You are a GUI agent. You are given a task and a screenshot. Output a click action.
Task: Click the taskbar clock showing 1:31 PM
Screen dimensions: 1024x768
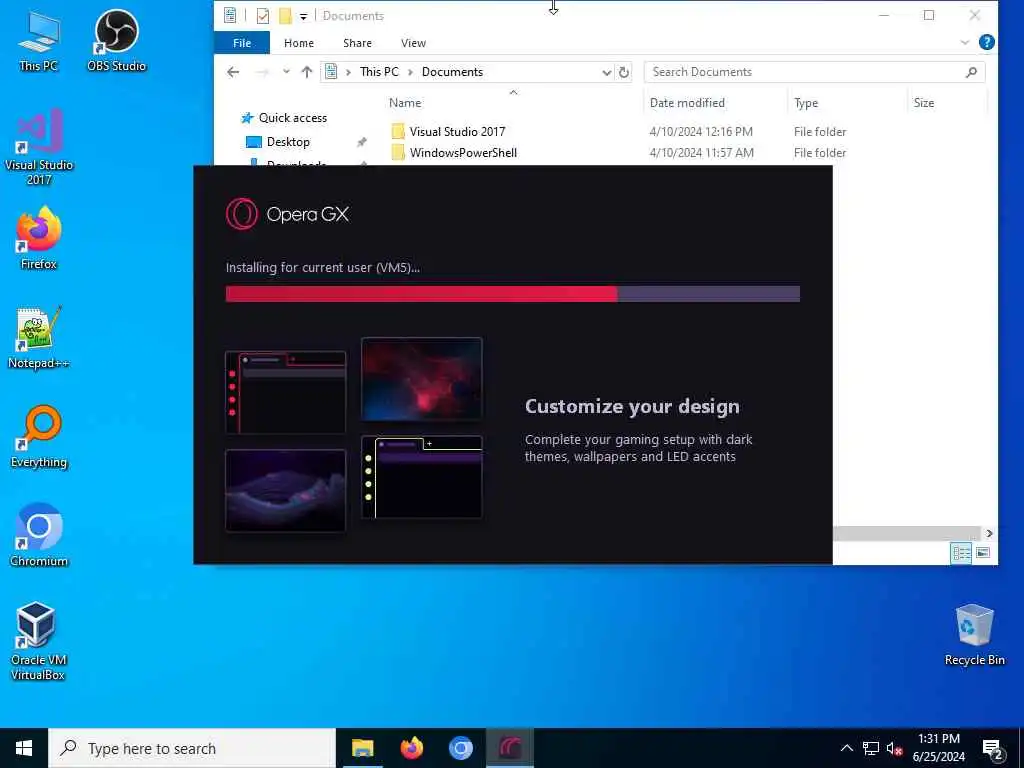tap(938, 748)
